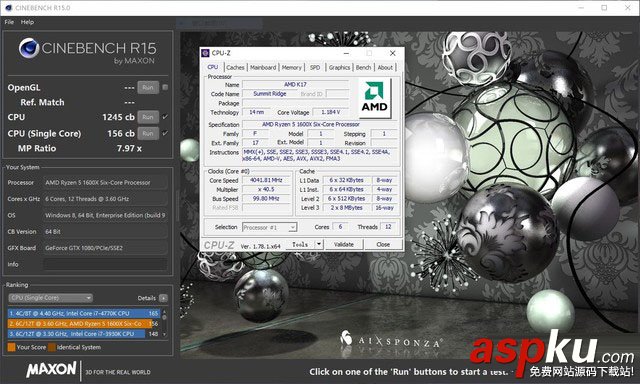This screenshot has height=384, width=640.
Task: Click the CPU-Z title bar icon
Action: coord(205,53)
